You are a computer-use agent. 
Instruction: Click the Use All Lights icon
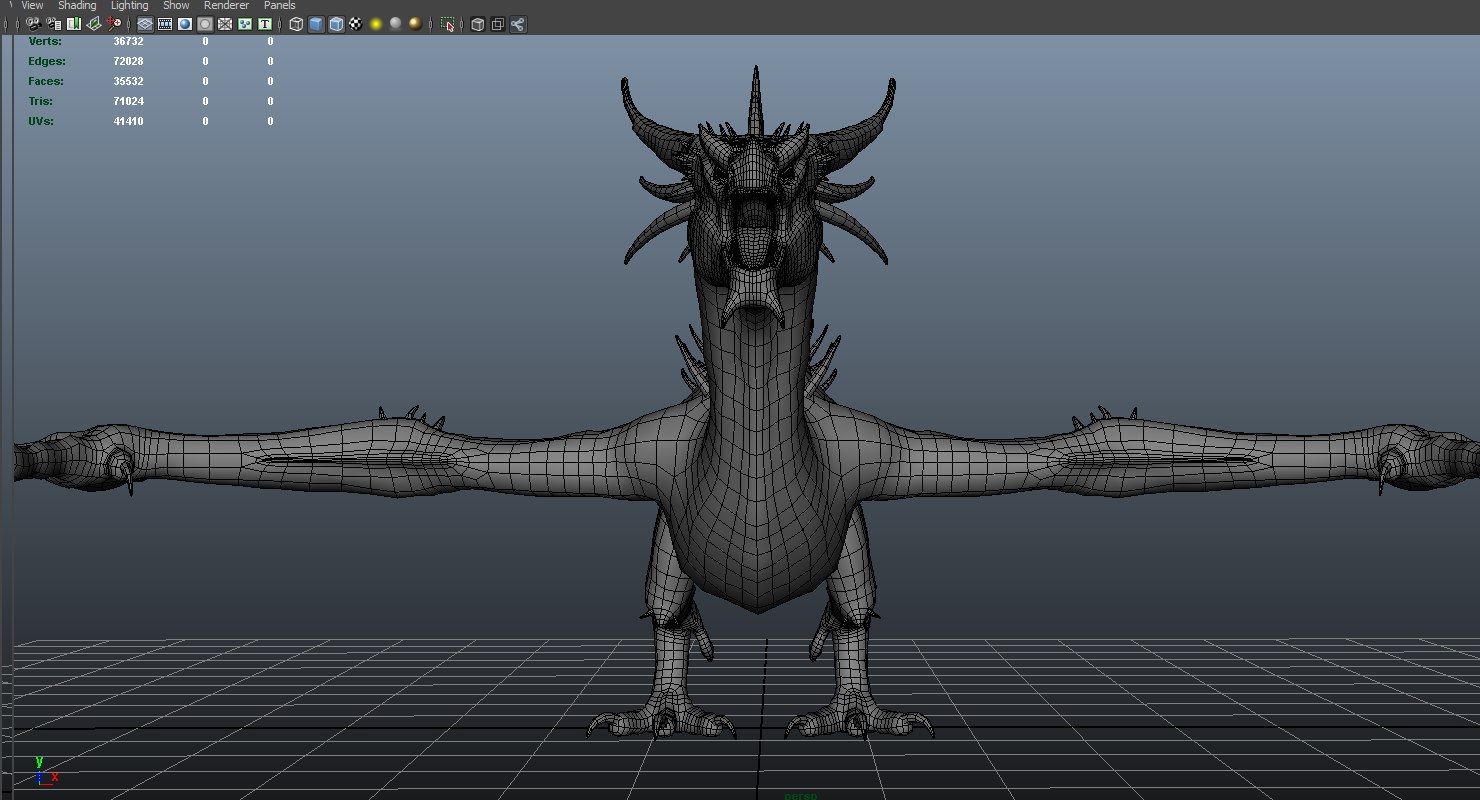click(376, 24)
